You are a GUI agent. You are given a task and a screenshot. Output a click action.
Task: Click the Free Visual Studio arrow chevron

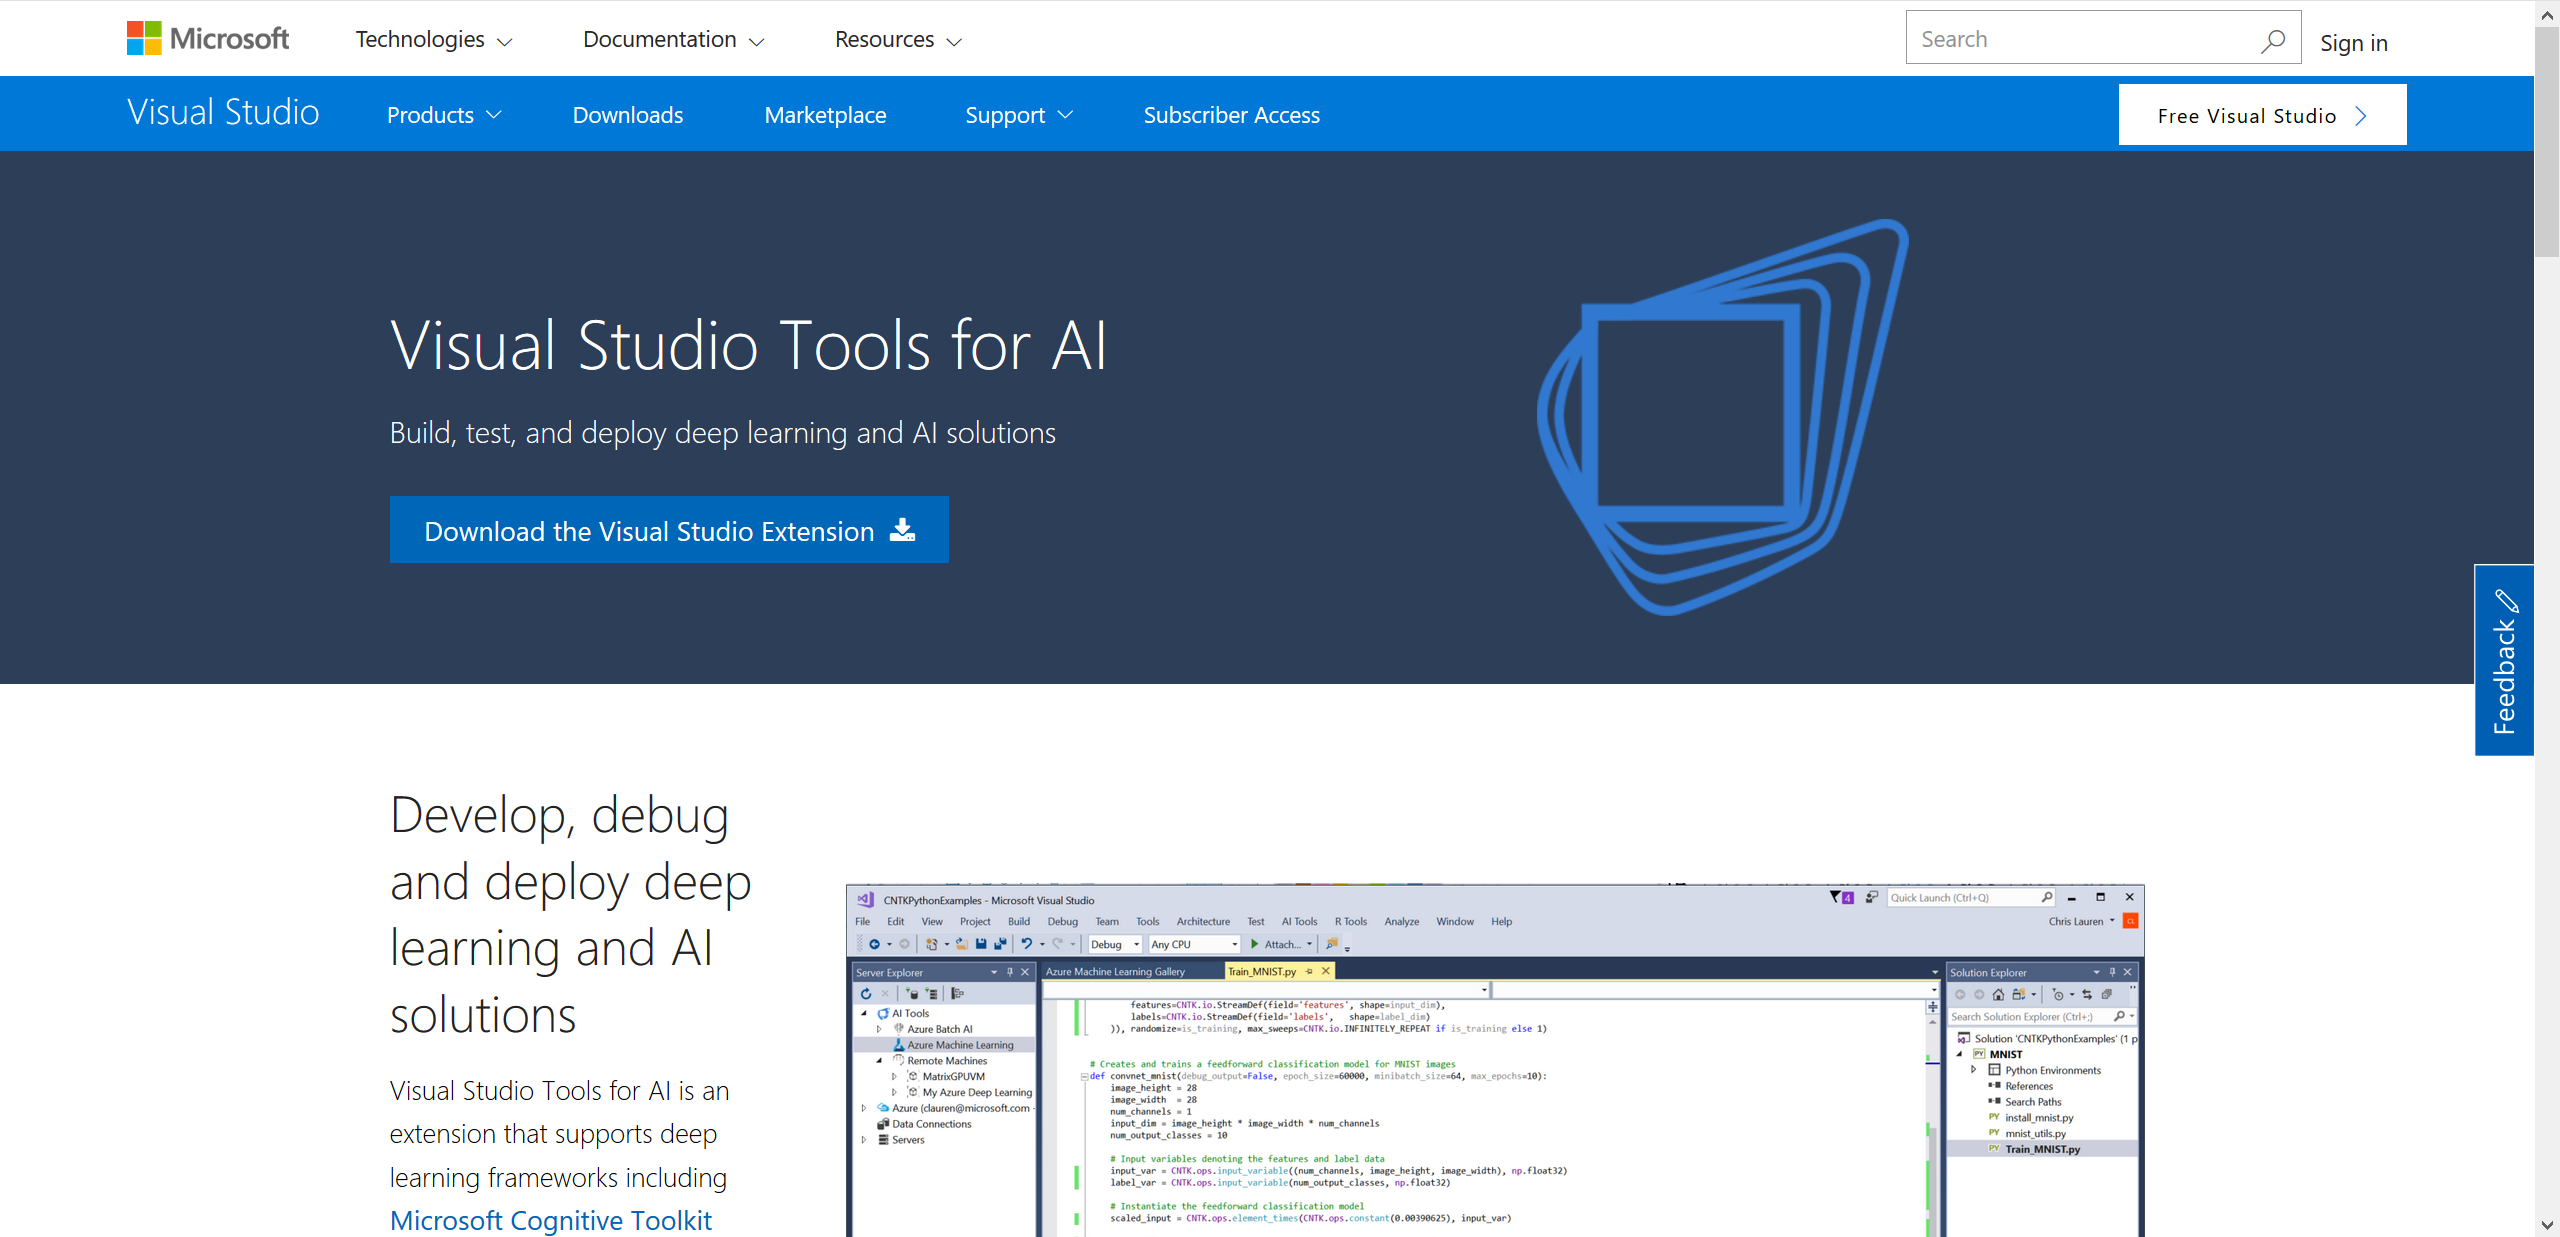point(2362,116)
